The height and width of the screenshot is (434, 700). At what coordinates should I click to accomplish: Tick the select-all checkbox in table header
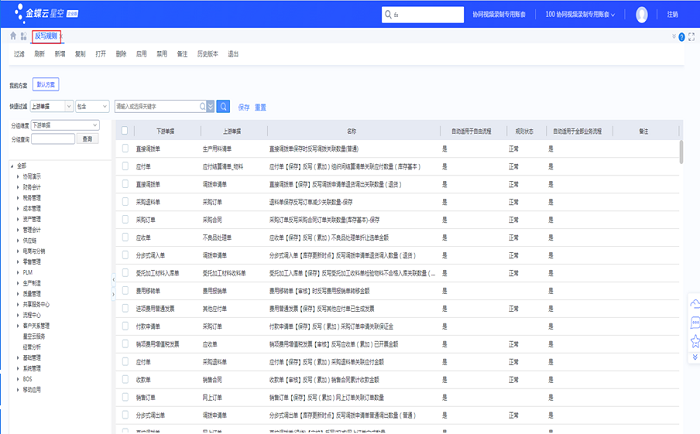(125, 131)
